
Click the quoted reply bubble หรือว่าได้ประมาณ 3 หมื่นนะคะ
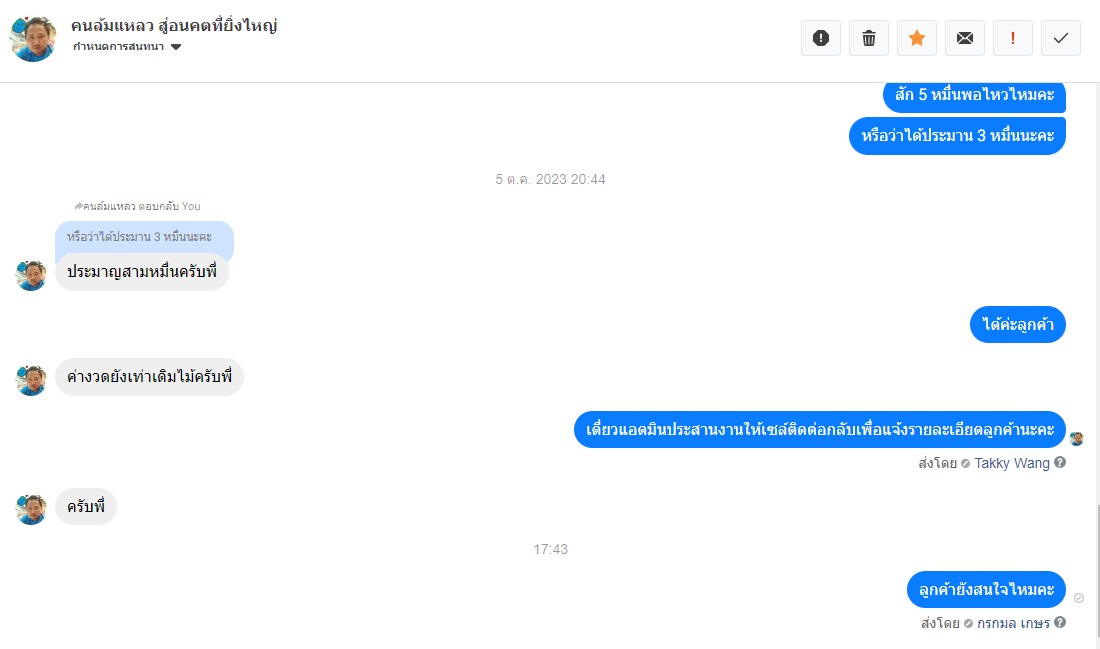click(x=144, y=237)
